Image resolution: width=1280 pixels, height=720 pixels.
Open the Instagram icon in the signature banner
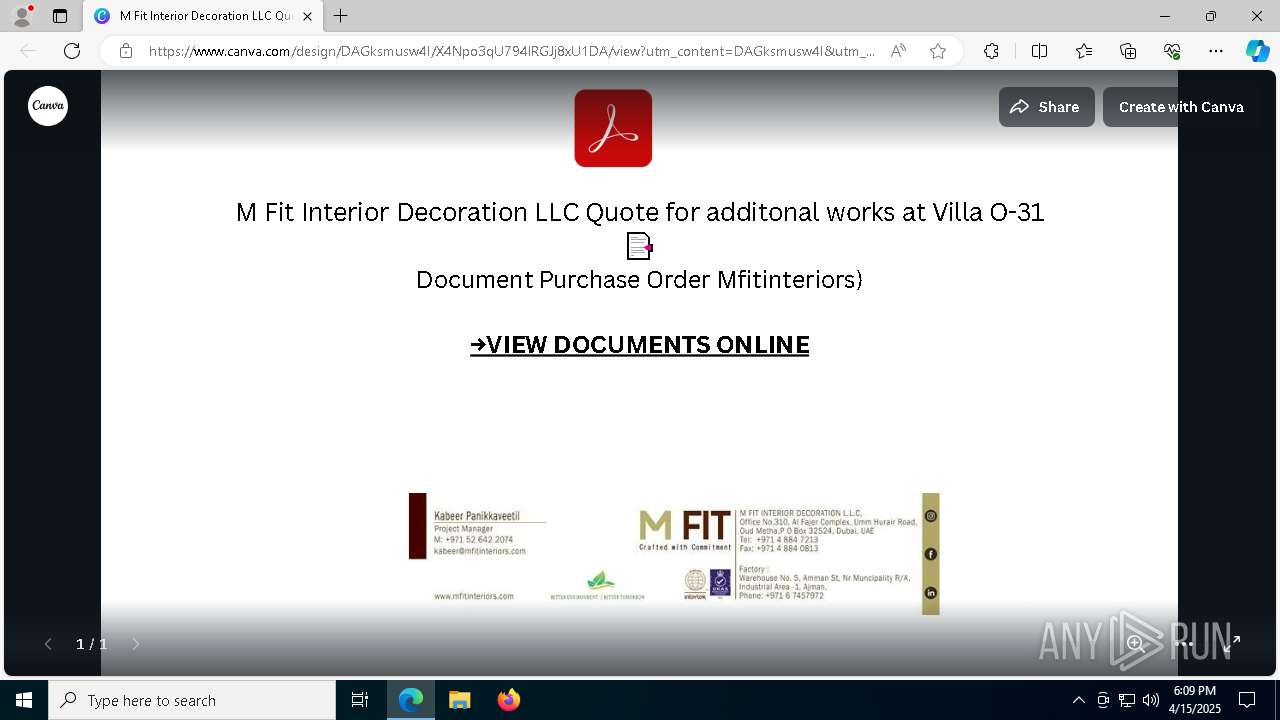pos(930,516)
